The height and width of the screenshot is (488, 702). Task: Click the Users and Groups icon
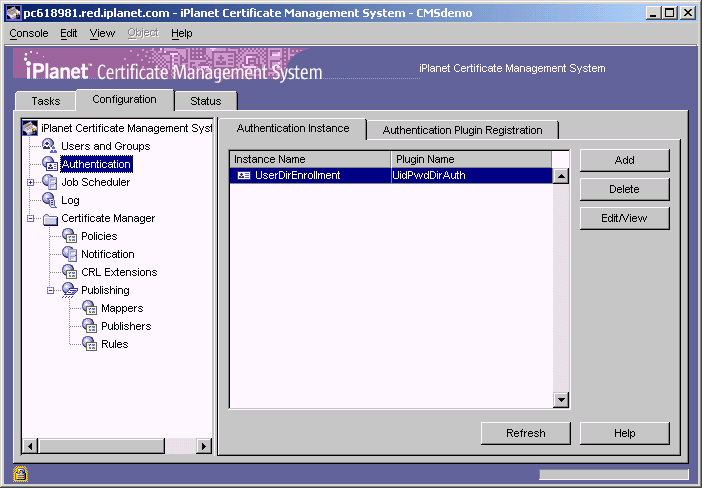49,146
